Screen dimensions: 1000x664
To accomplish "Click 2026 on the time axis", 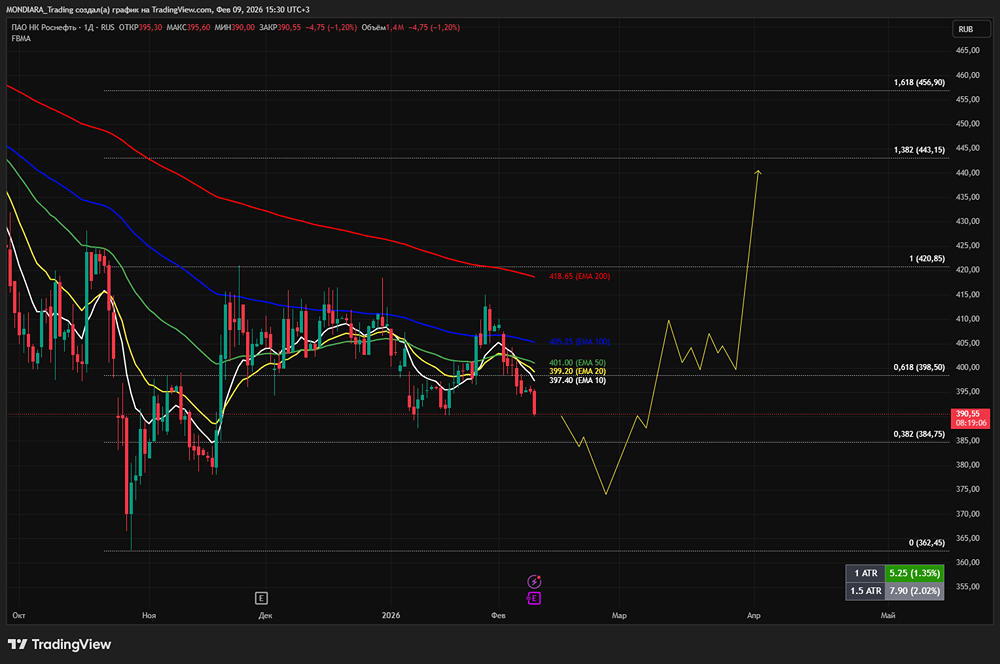I will click(x=390, y=616).
